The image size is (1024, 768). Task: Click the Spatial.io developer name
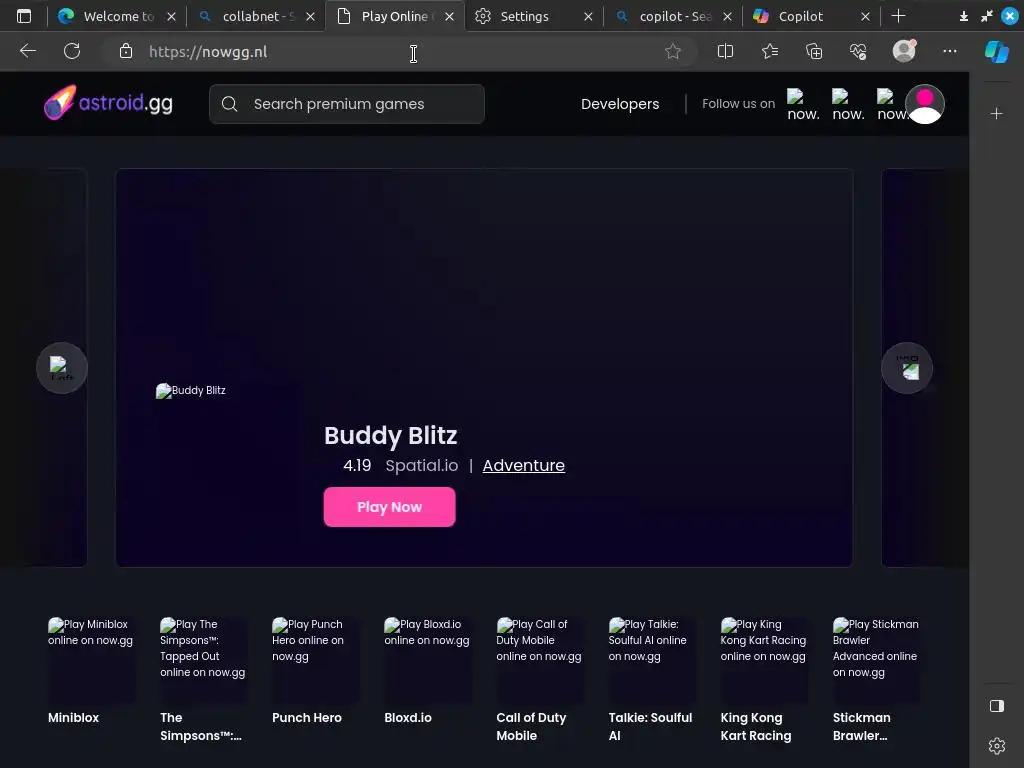coord(422,465)
